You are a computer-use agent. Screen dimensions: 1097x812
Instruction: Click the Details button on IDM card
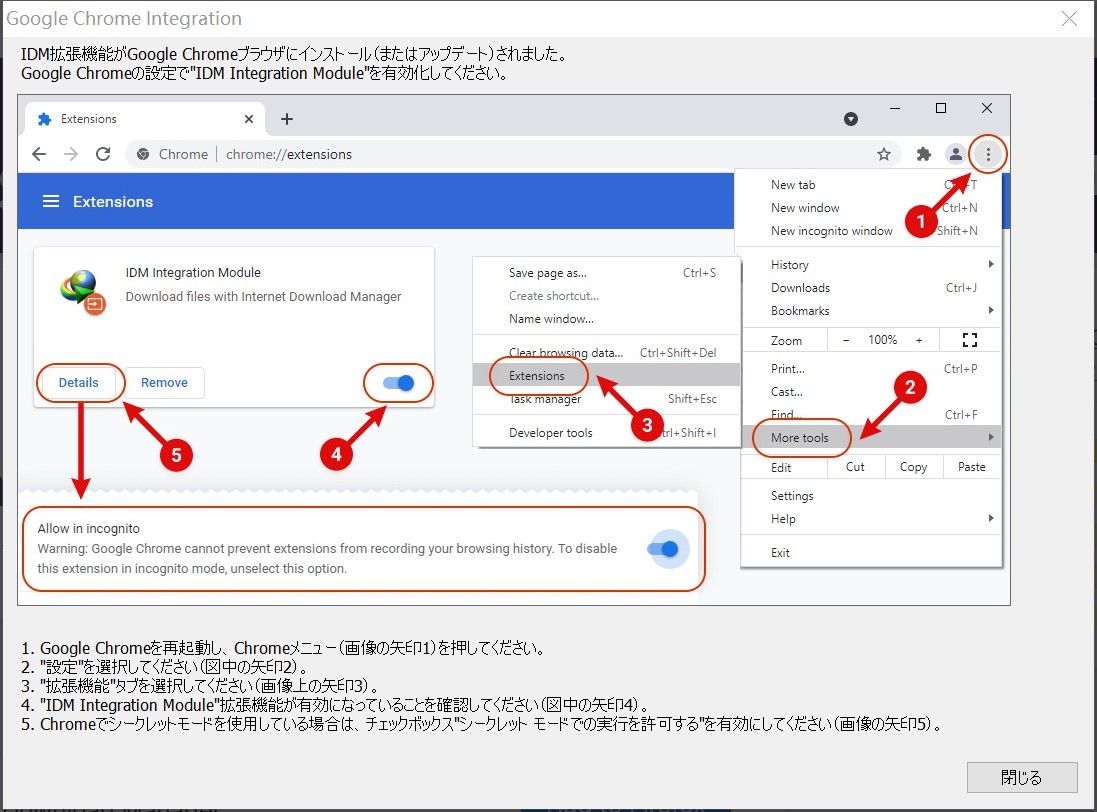point(78,383)
